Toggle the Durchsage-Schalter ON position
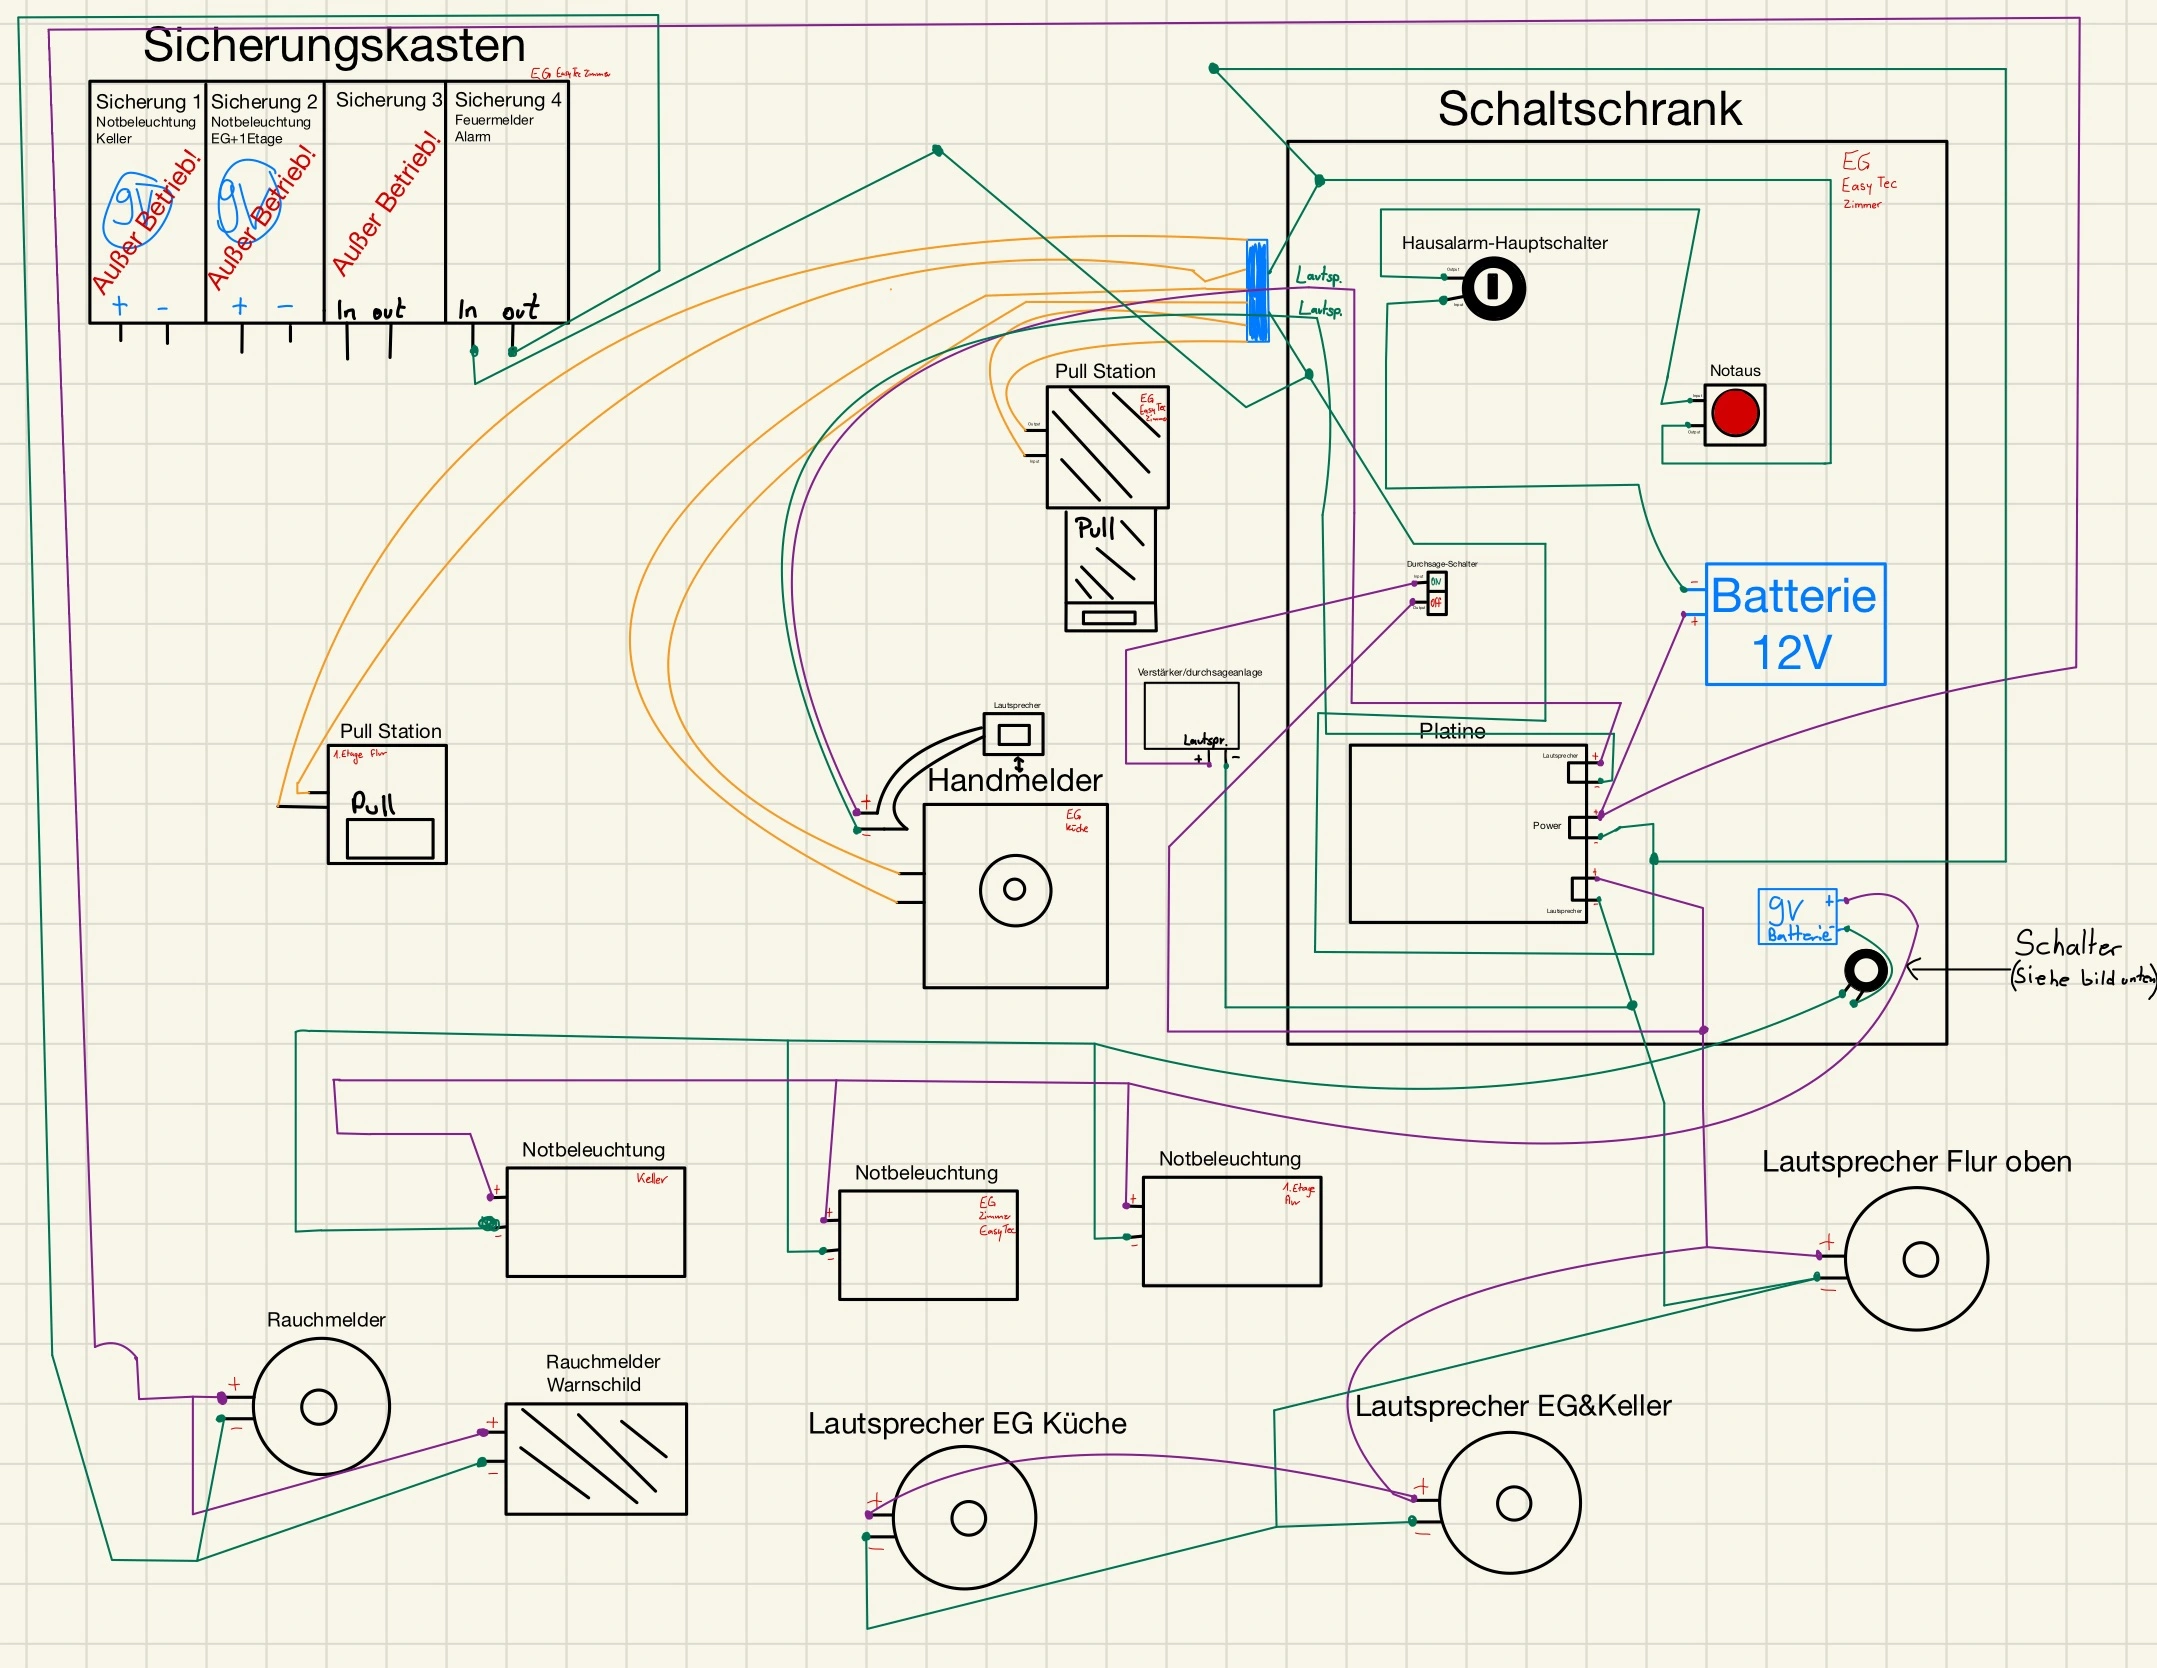2157x1668 pixels. tap(1436, 582)
